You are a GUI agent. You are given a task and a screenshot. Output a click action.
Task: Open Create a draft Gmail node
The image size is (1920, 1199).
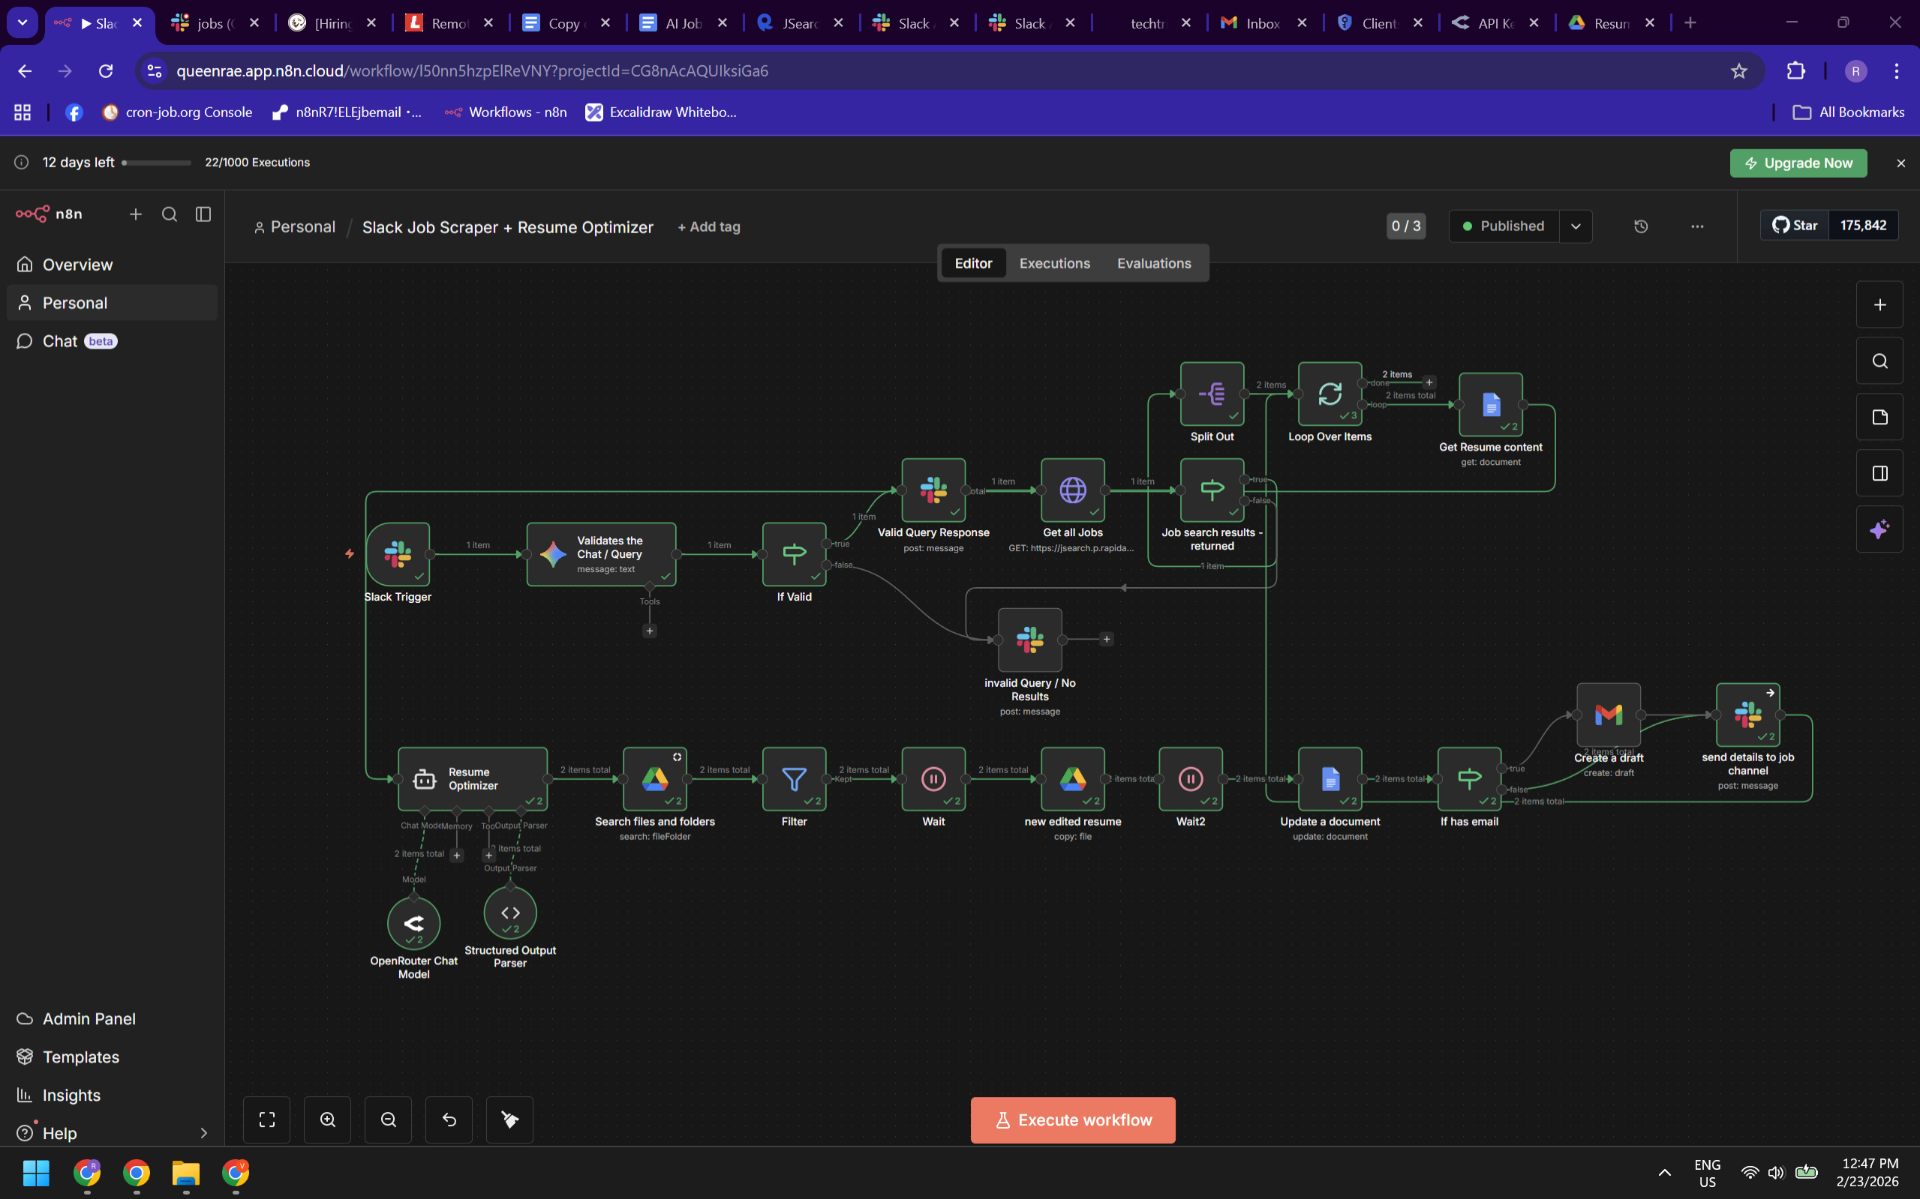[1608, 715]
